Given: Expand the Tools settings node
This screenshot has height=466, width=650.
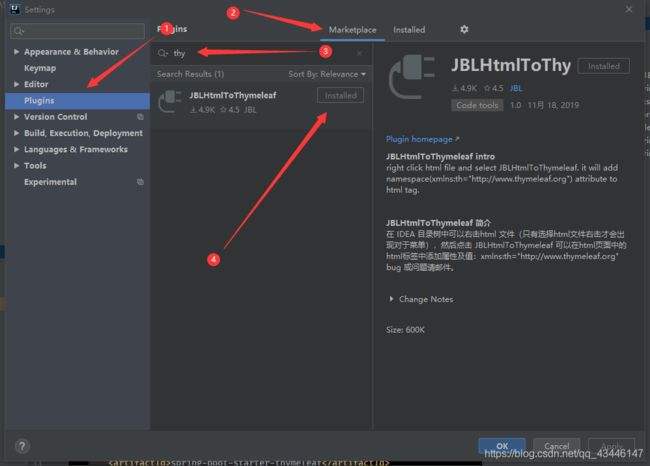Looking at the screenshot, I should pos(17,165).
